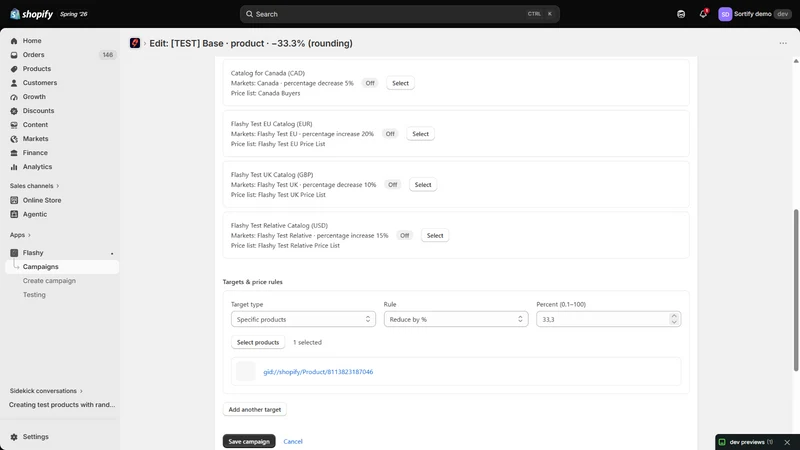Click Off badge for UK catalog
Screen dimensions: 800x450
(x=392, y=185)
